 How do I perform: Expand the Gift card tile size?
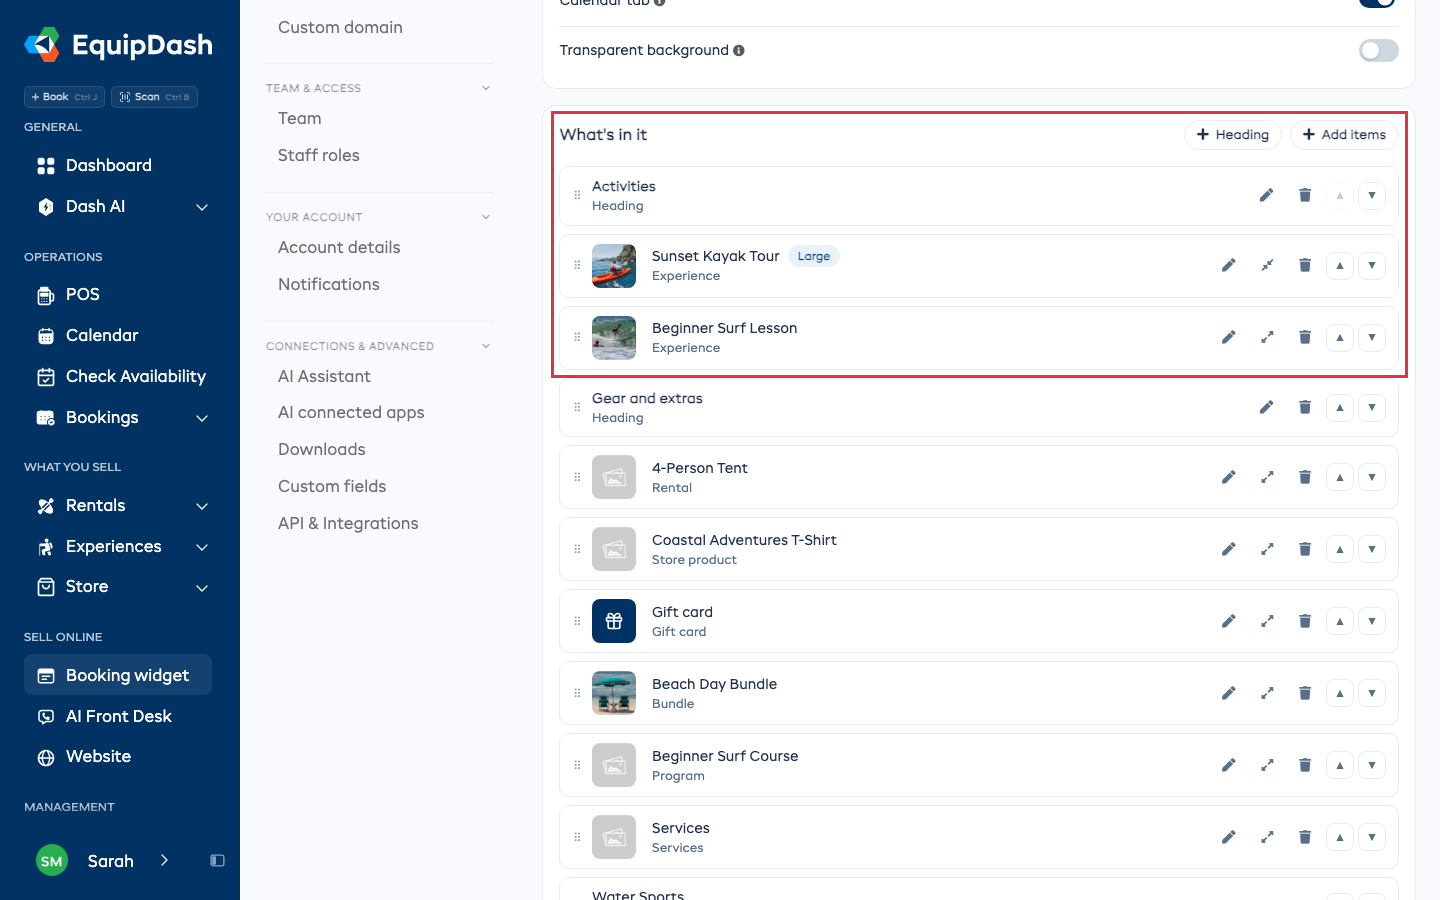coord(1267,621)
